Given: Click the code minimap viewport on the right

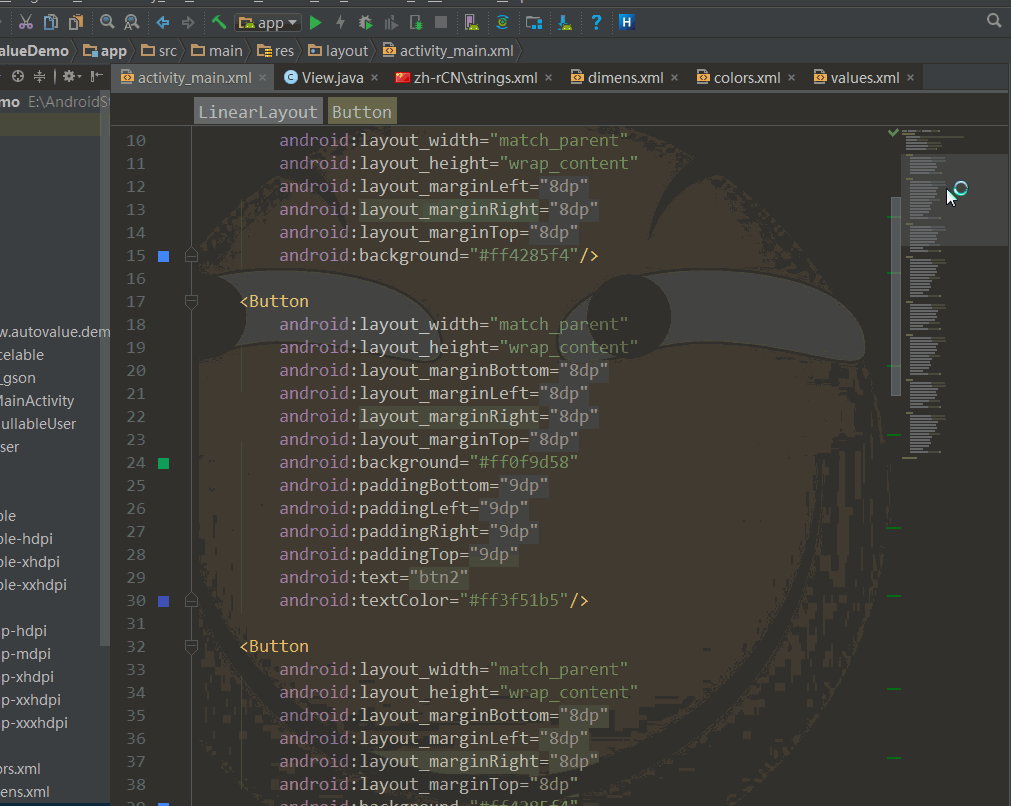Looking at the screenshot, I should tap(954, 200).
